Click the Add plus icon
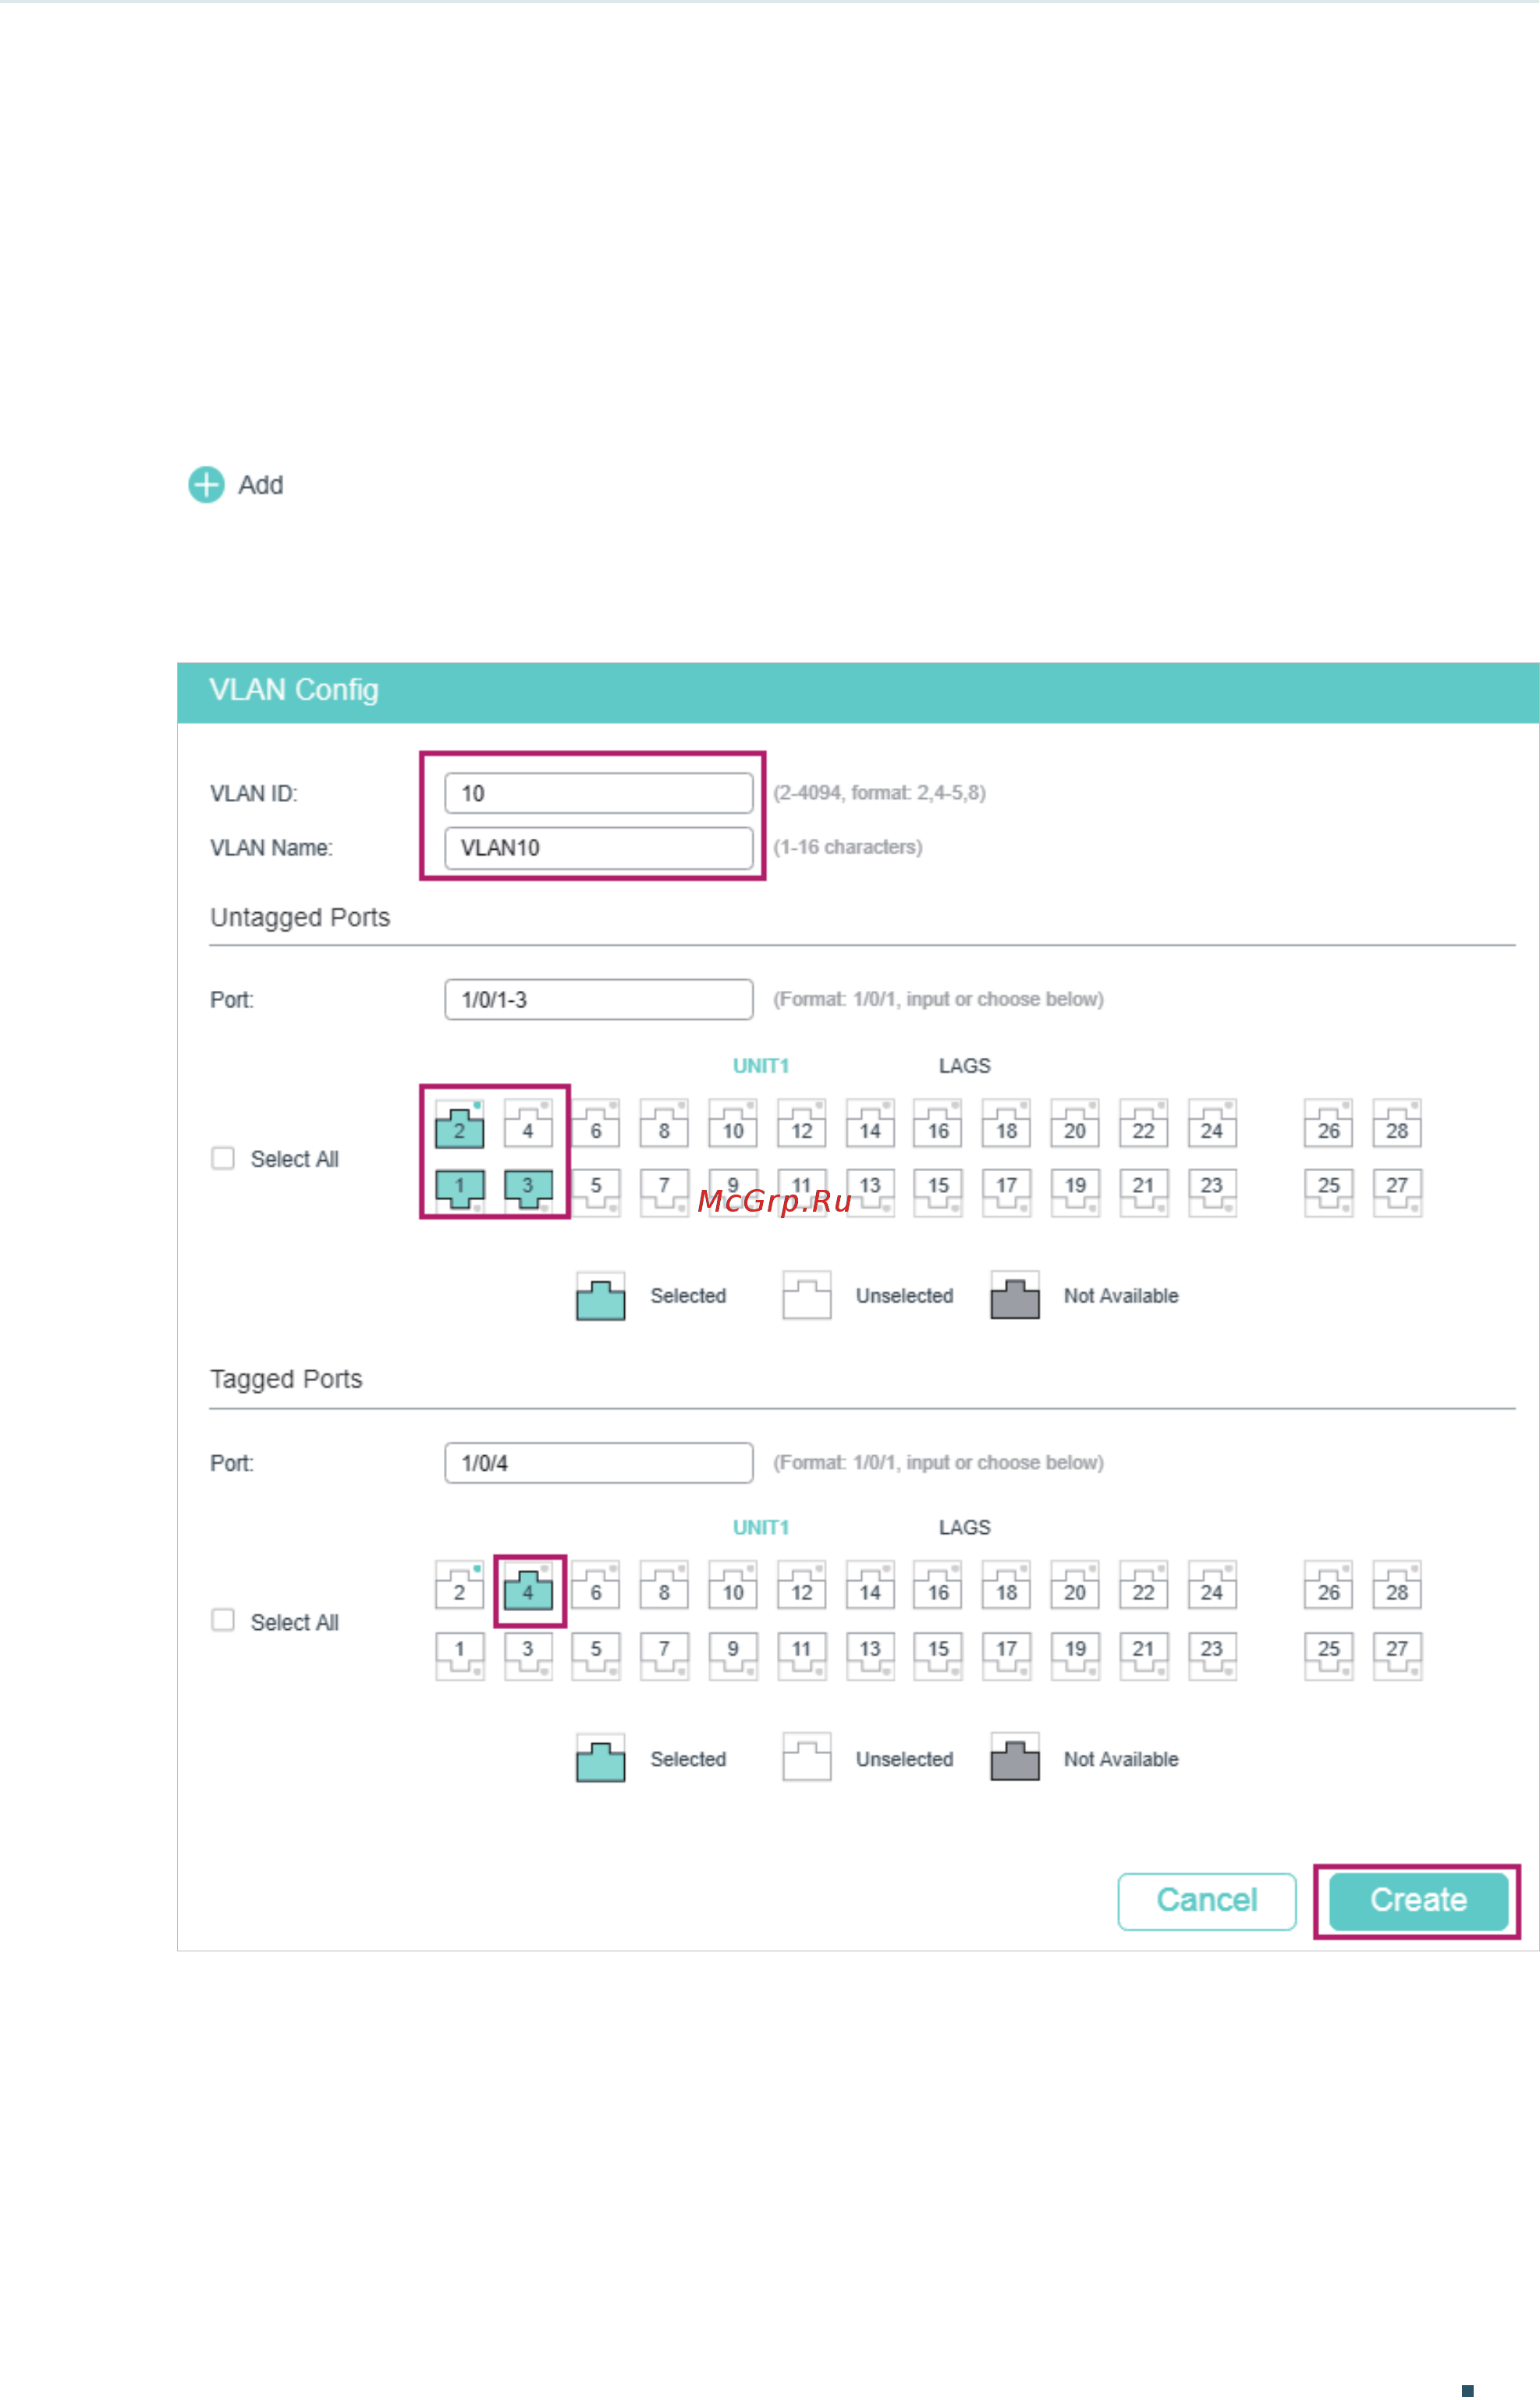Screen dimensions: 1540x2400 pyautogui.click(x=206, y=485)
